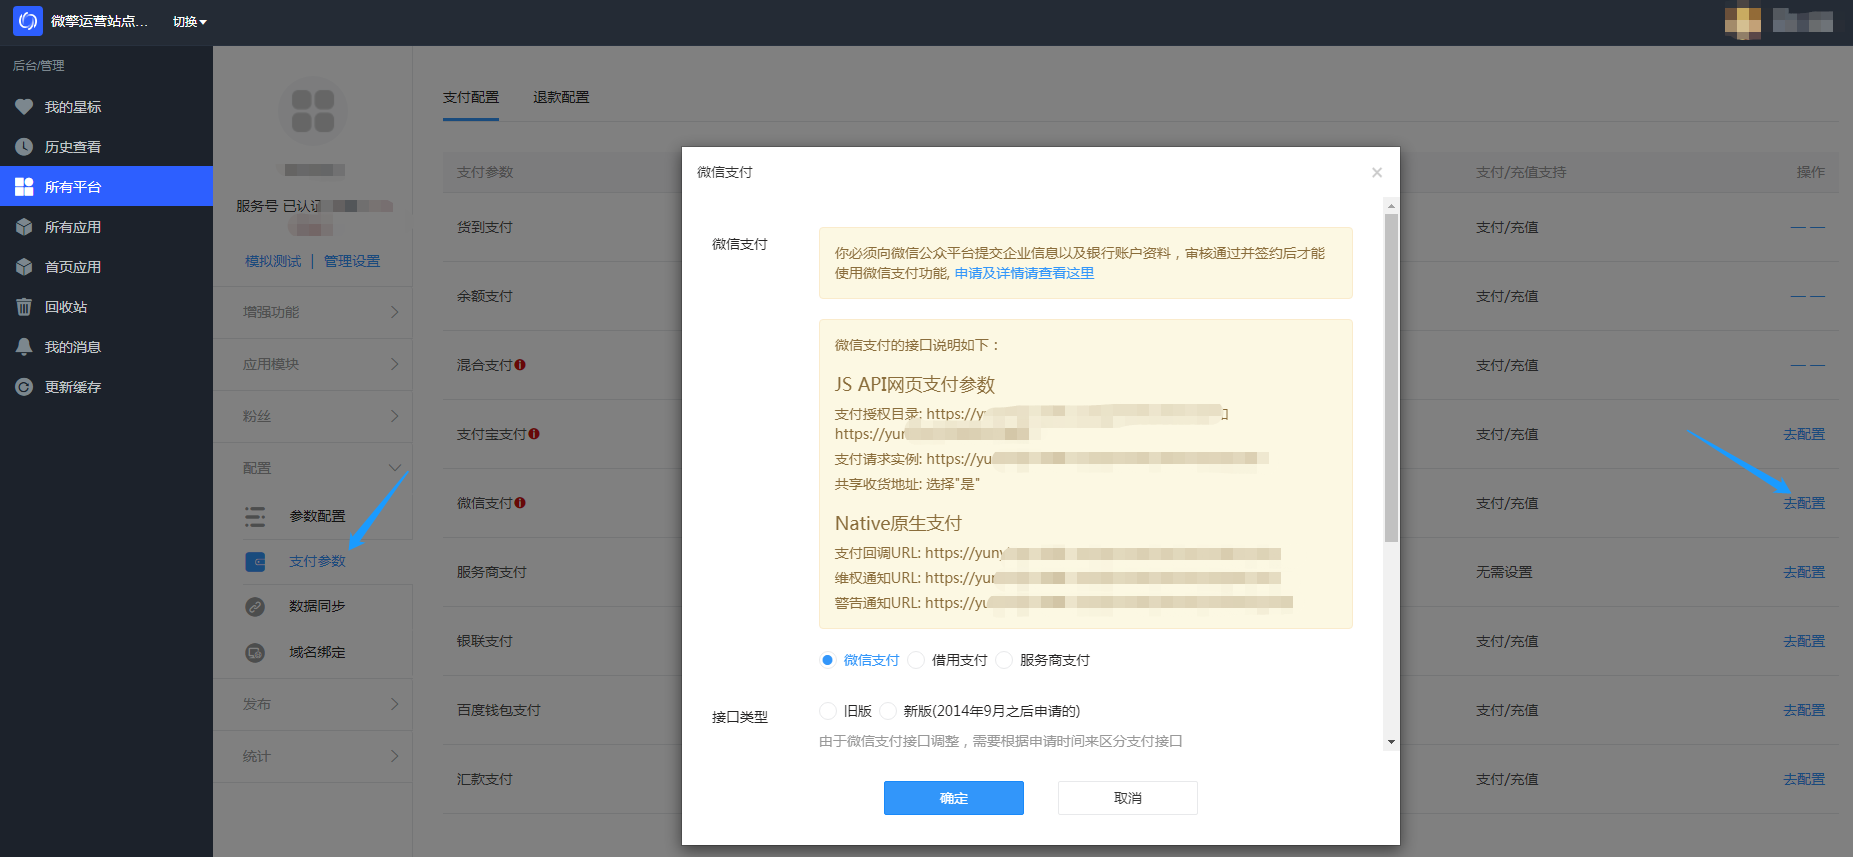Open 回收站 trash icon
Image resolution: width=1853 pixels, height=857 pixels.
24,307
